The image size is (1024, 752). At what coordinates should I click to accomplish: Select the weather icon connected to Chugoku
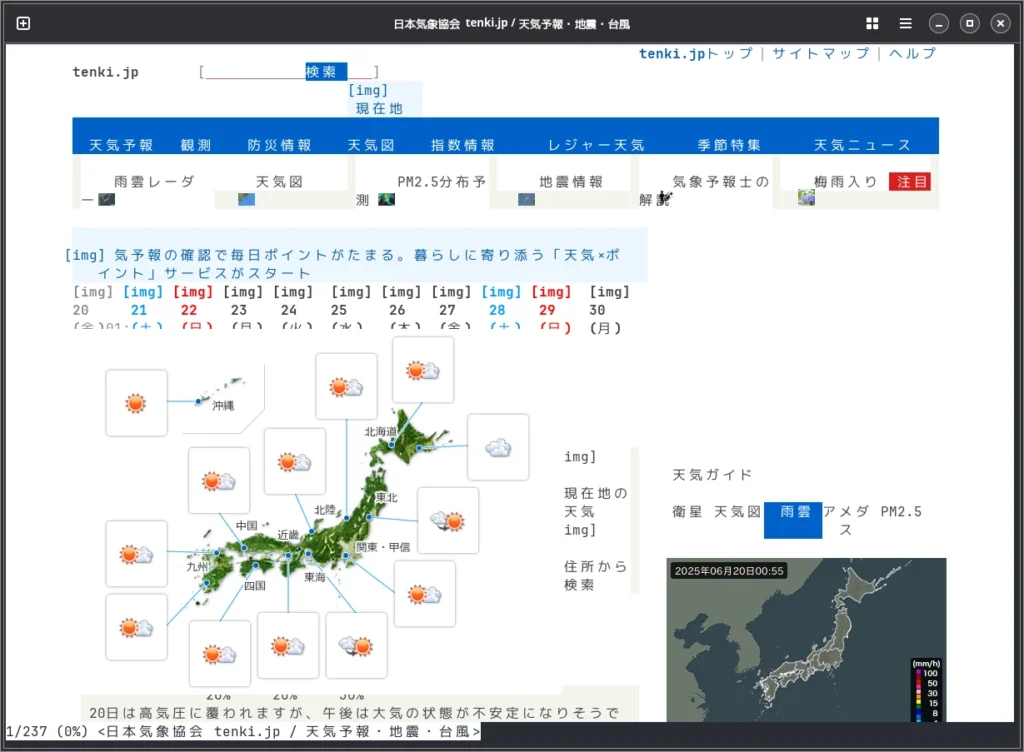(218, 480)
